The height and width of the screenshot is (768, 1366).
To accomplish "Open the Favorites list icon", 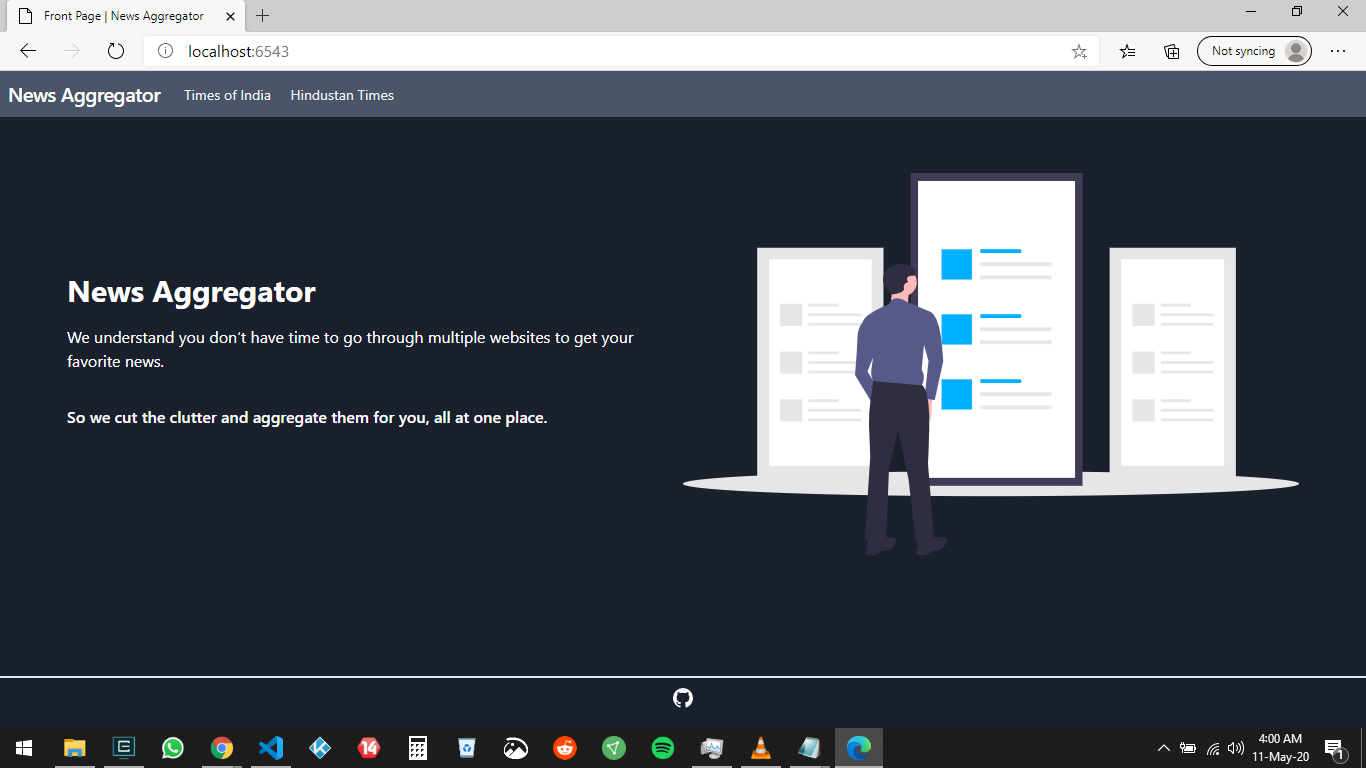I will pos(1127,51).
